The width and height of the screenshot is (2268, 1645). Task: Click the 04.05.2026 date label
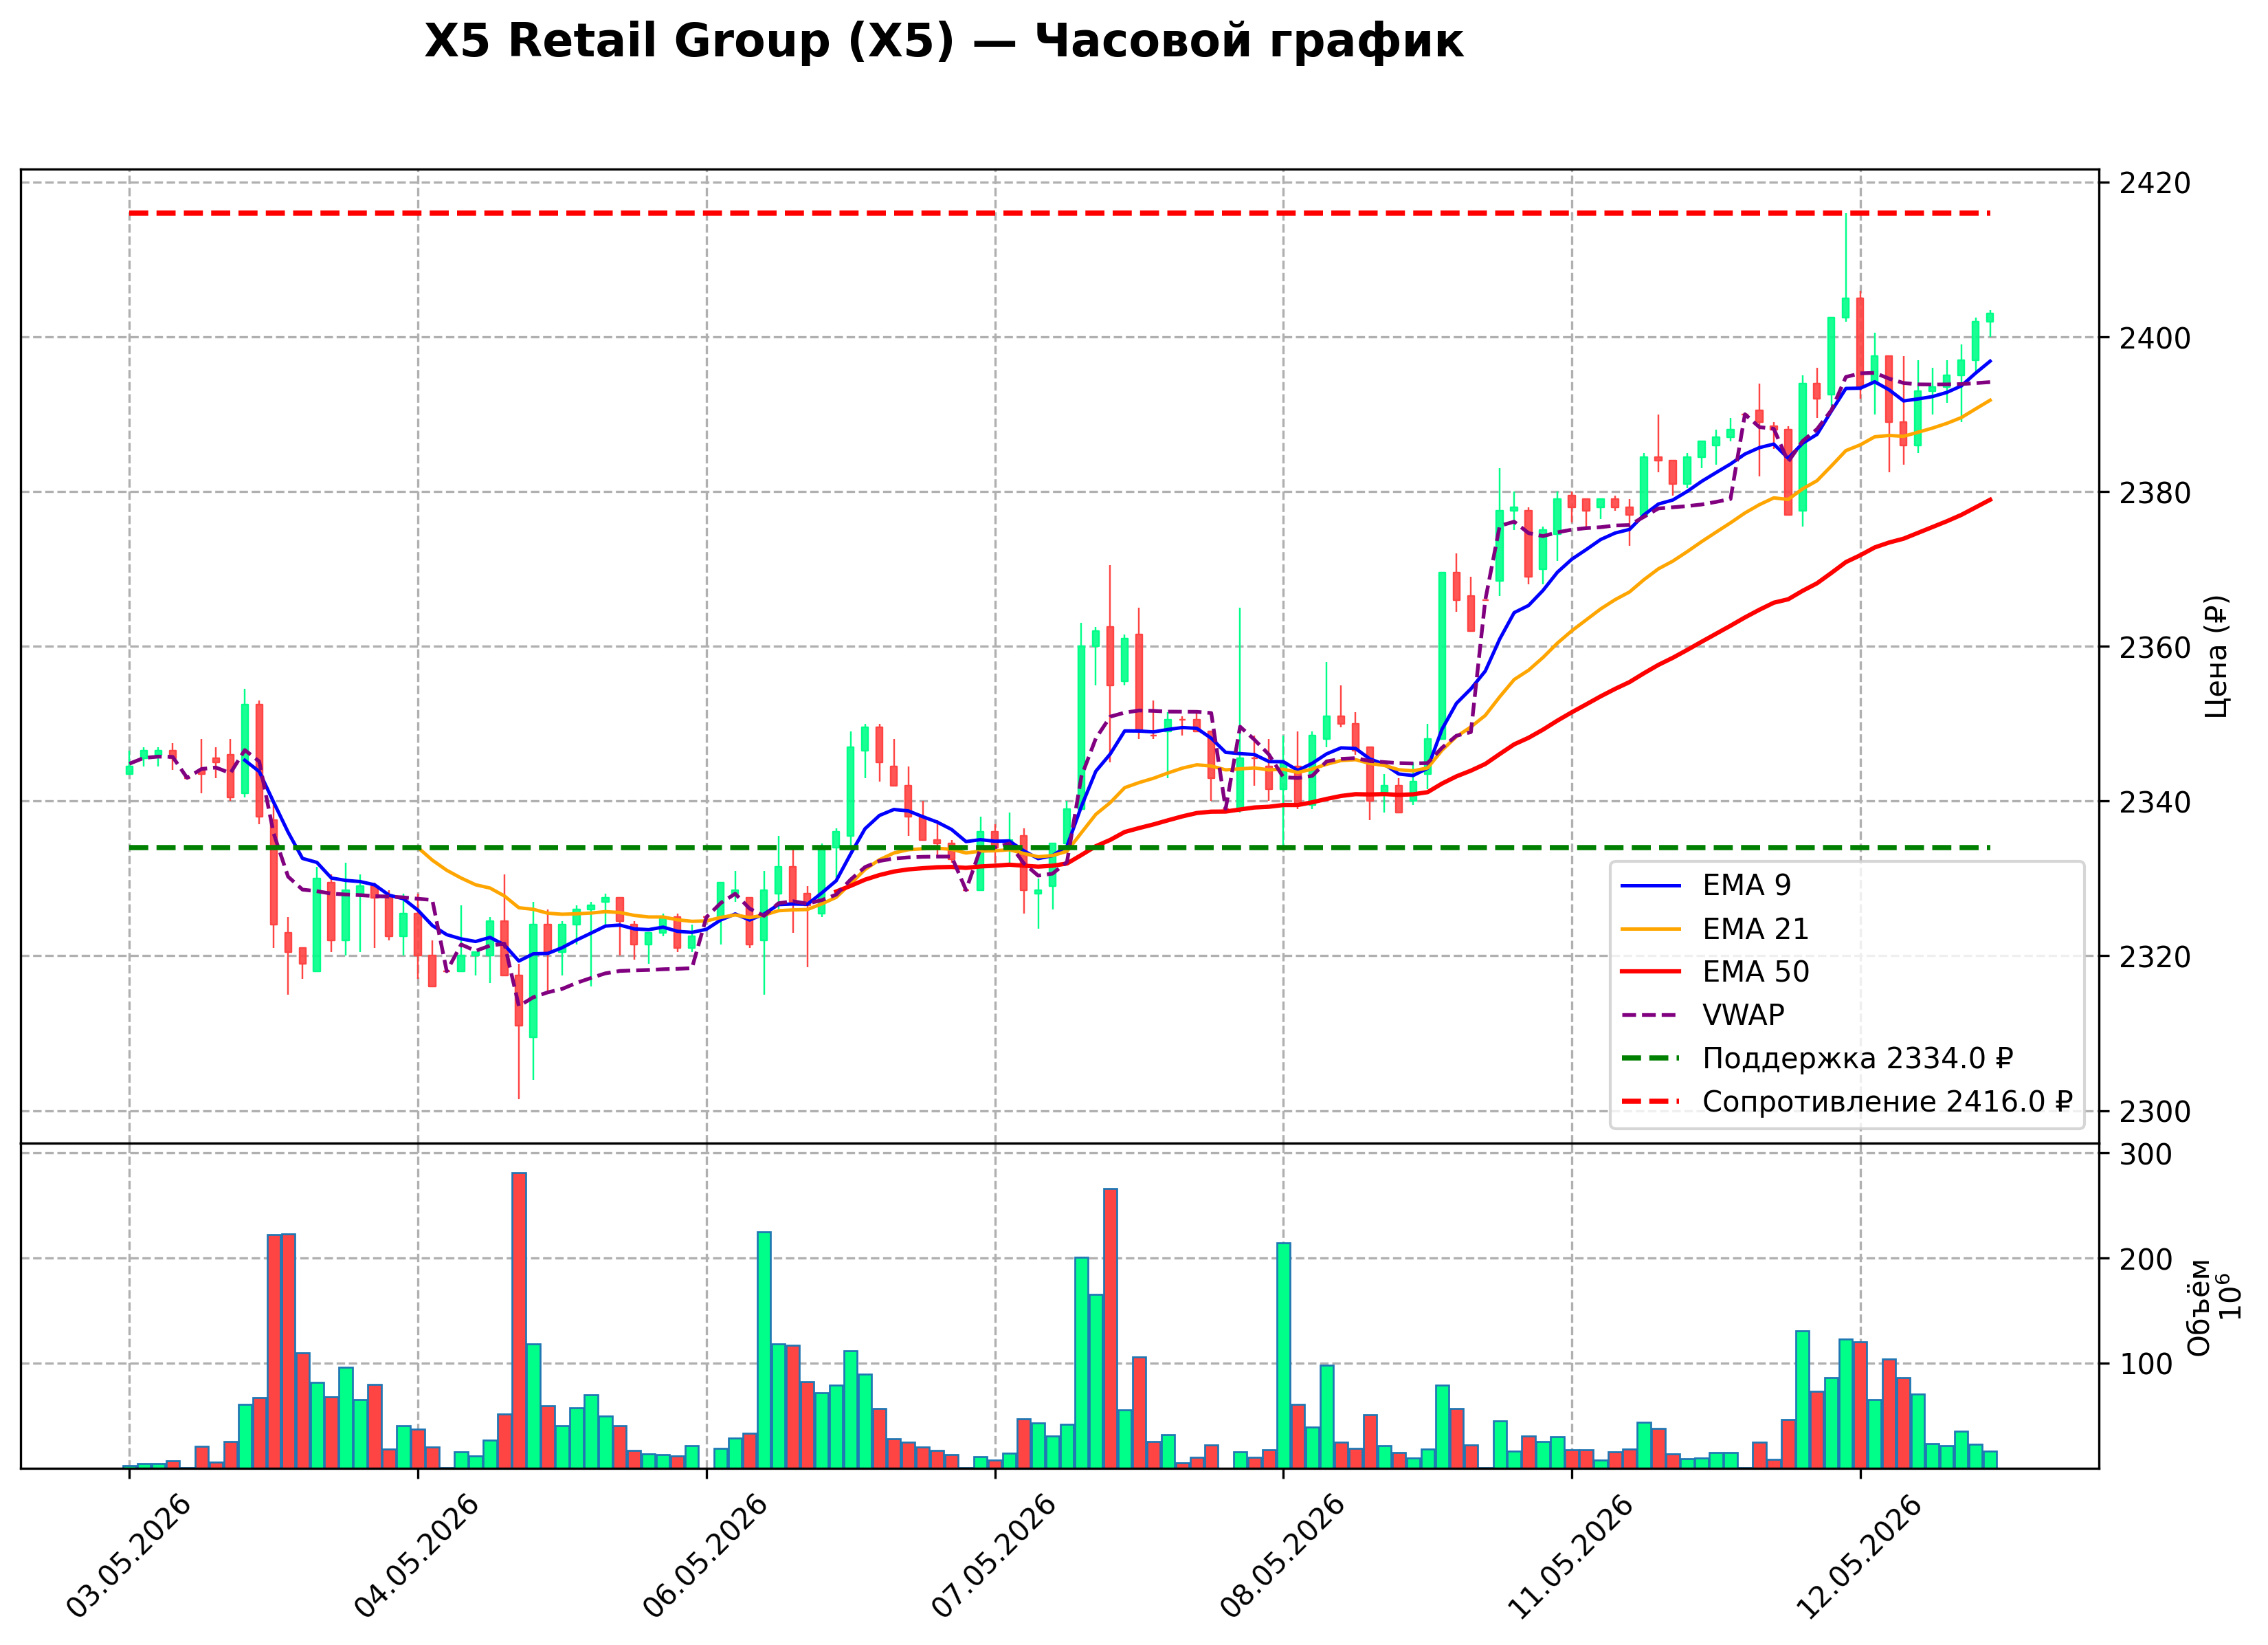click(x=416, y=1556)
